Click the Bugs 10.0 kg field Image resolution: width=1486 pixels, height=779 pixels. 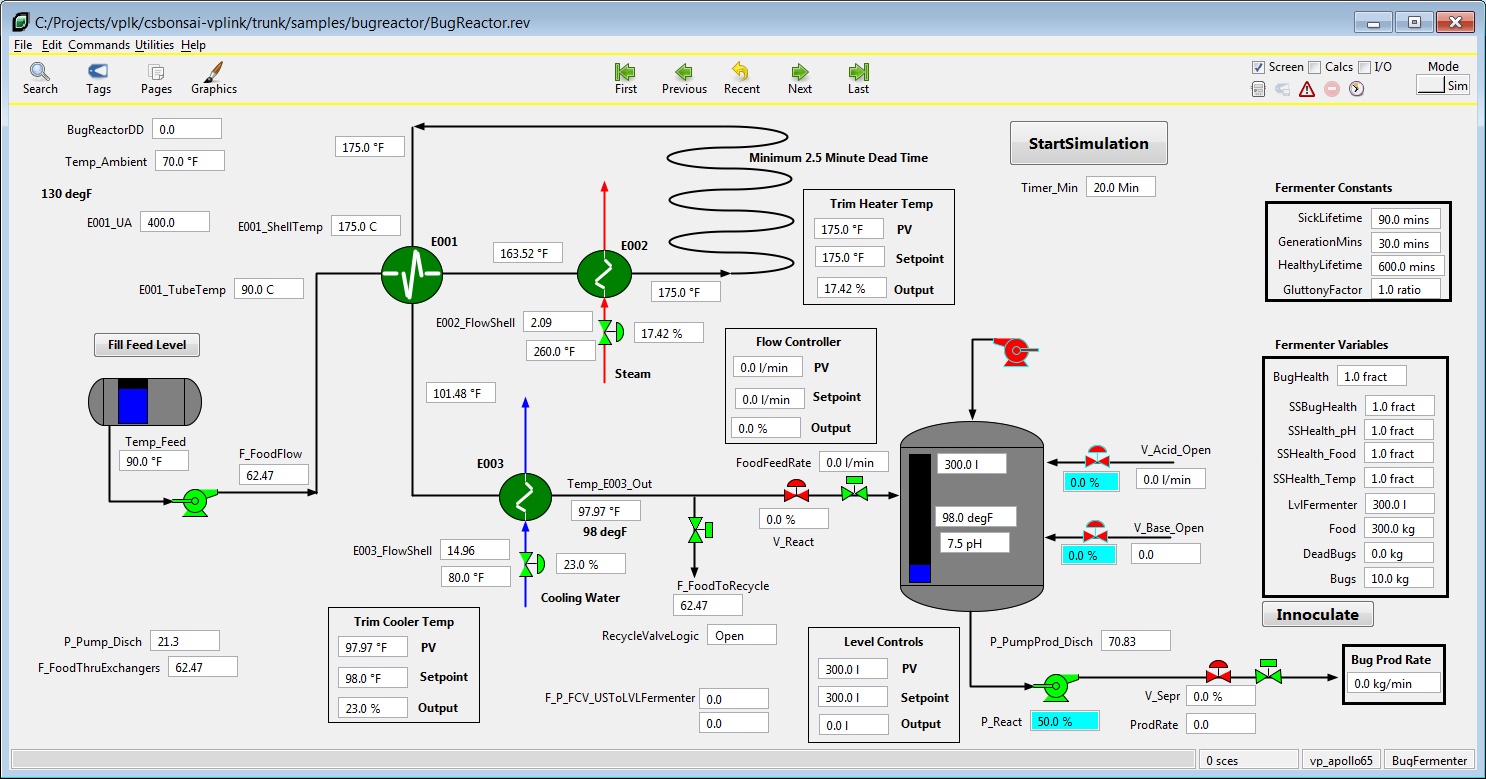point(1398,577)
